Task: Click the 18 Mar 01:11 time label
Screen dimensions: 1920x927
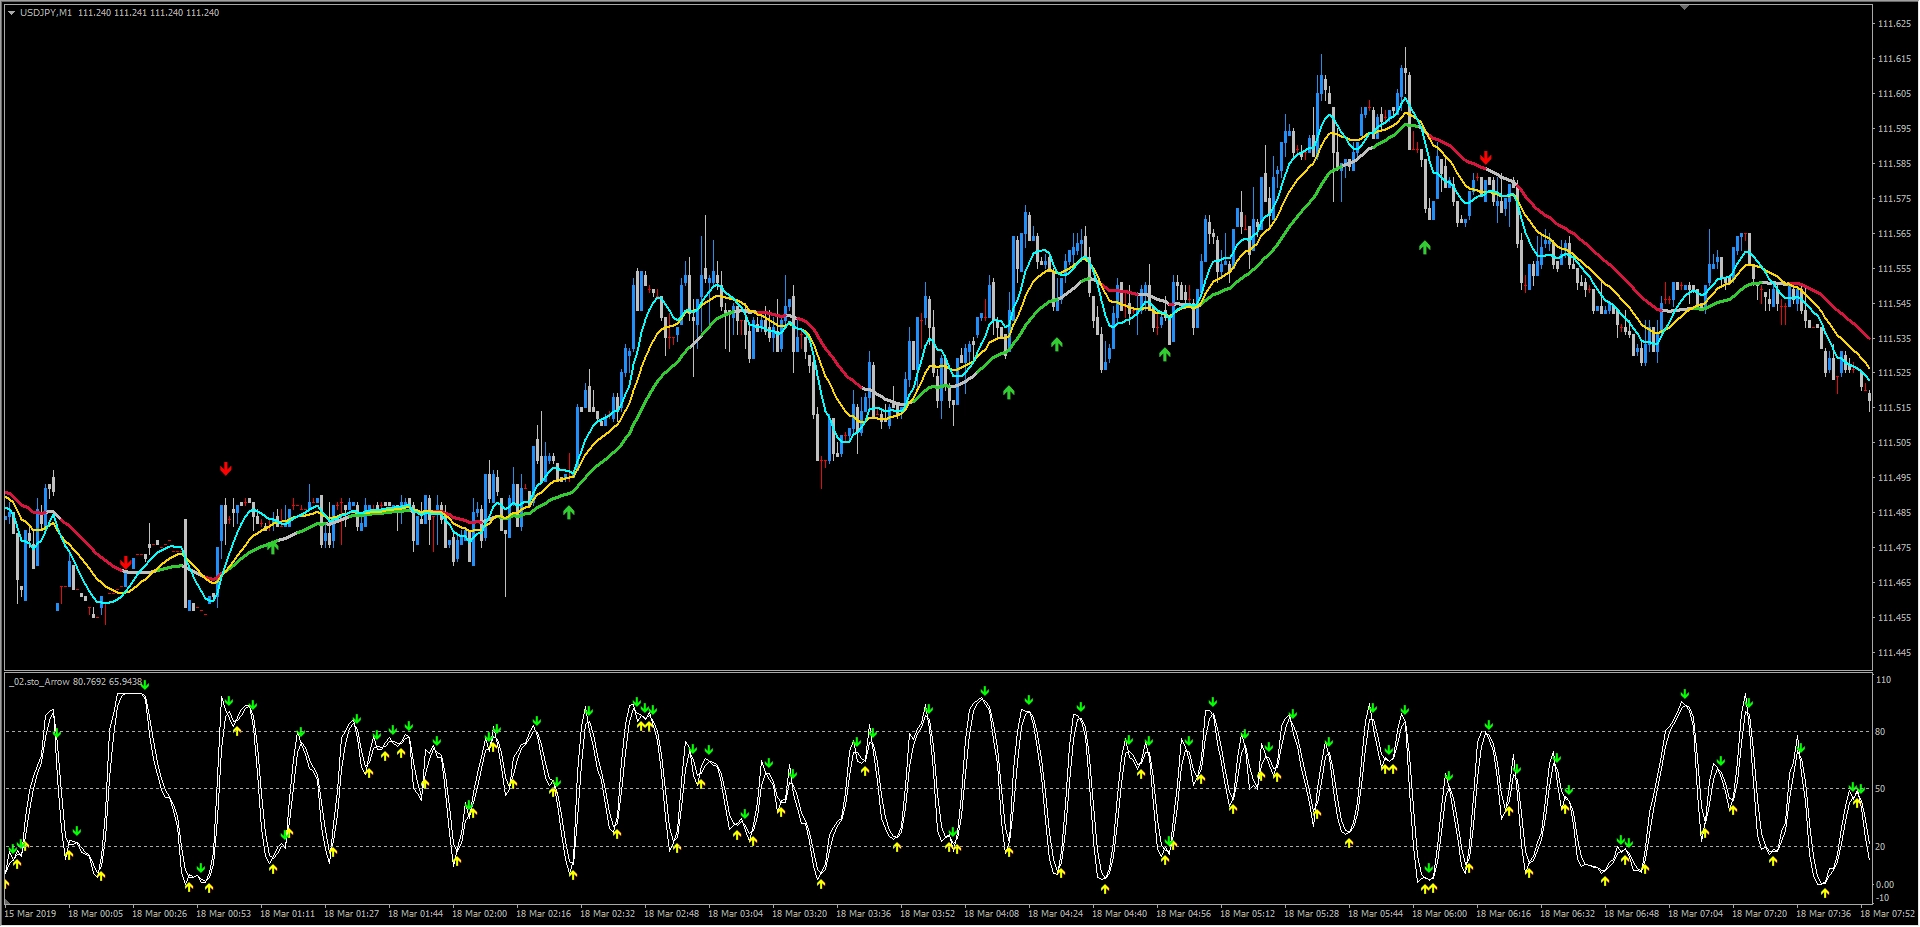Action: 287,914
